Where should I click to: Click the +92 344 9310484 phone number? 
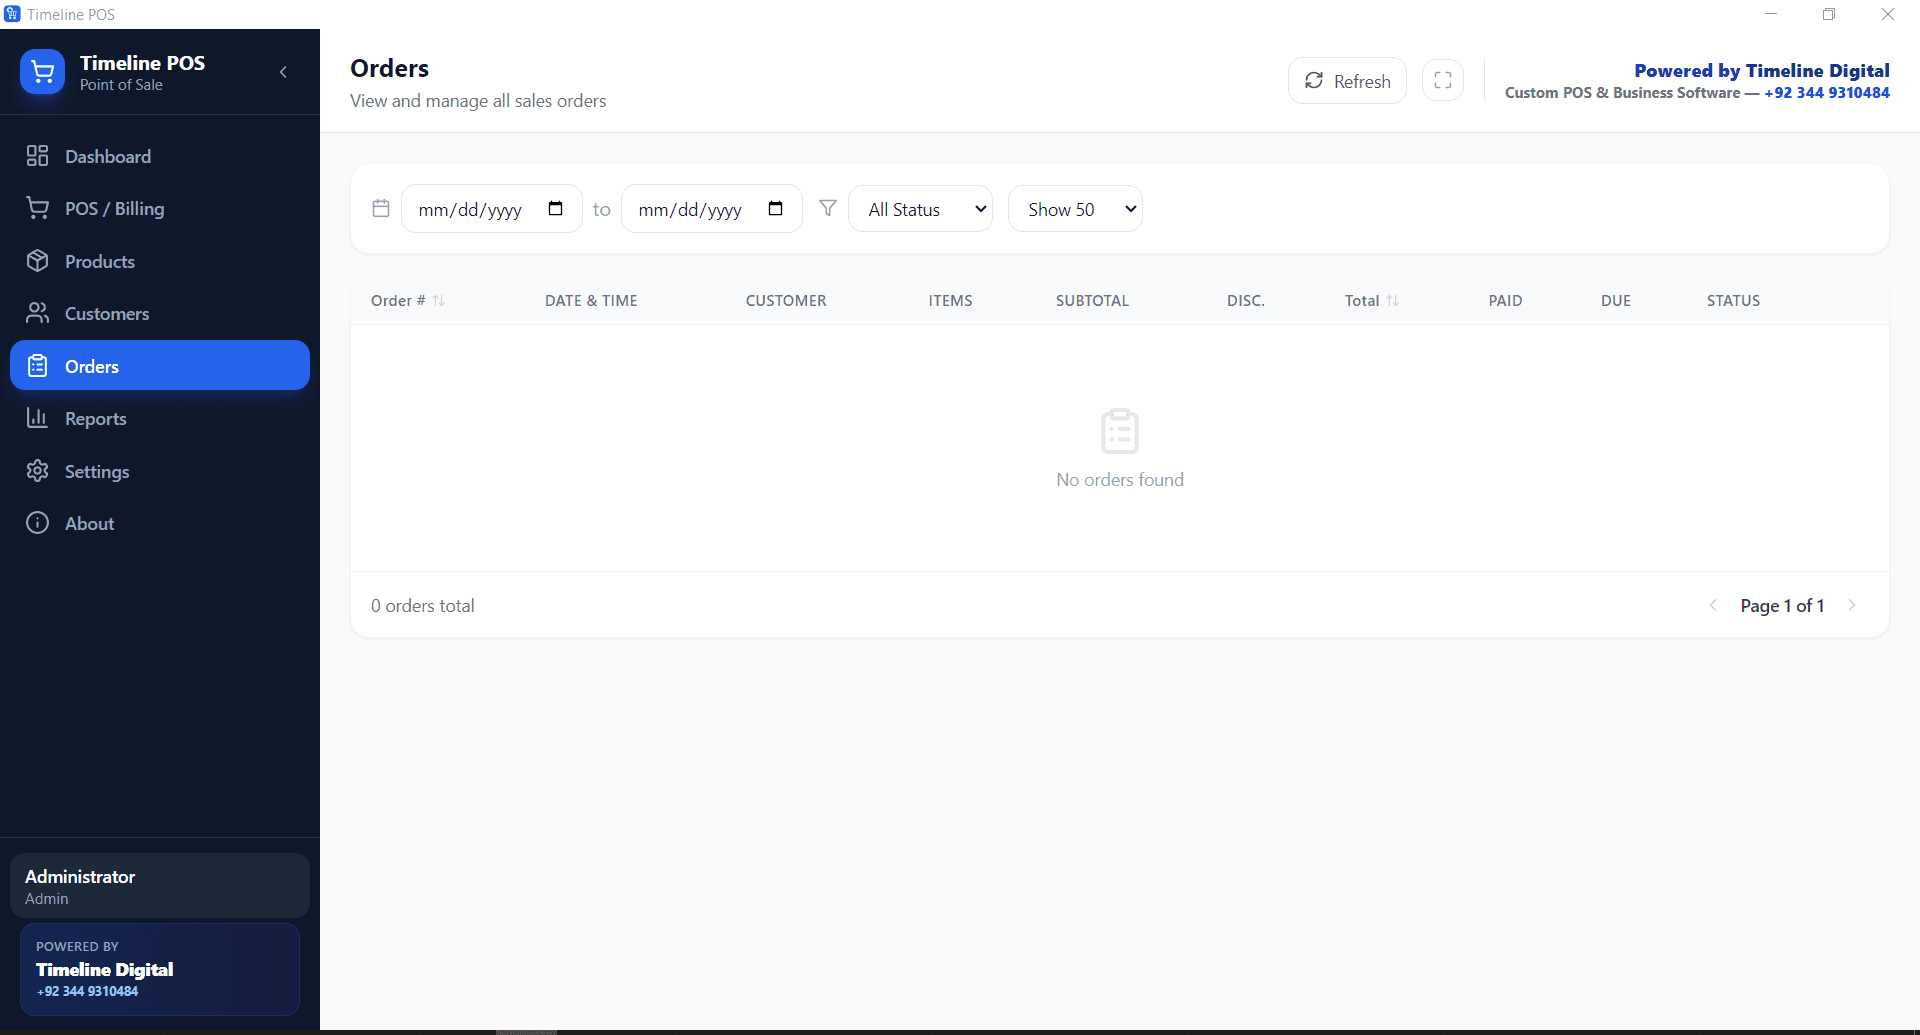[x=1827, y=92]
